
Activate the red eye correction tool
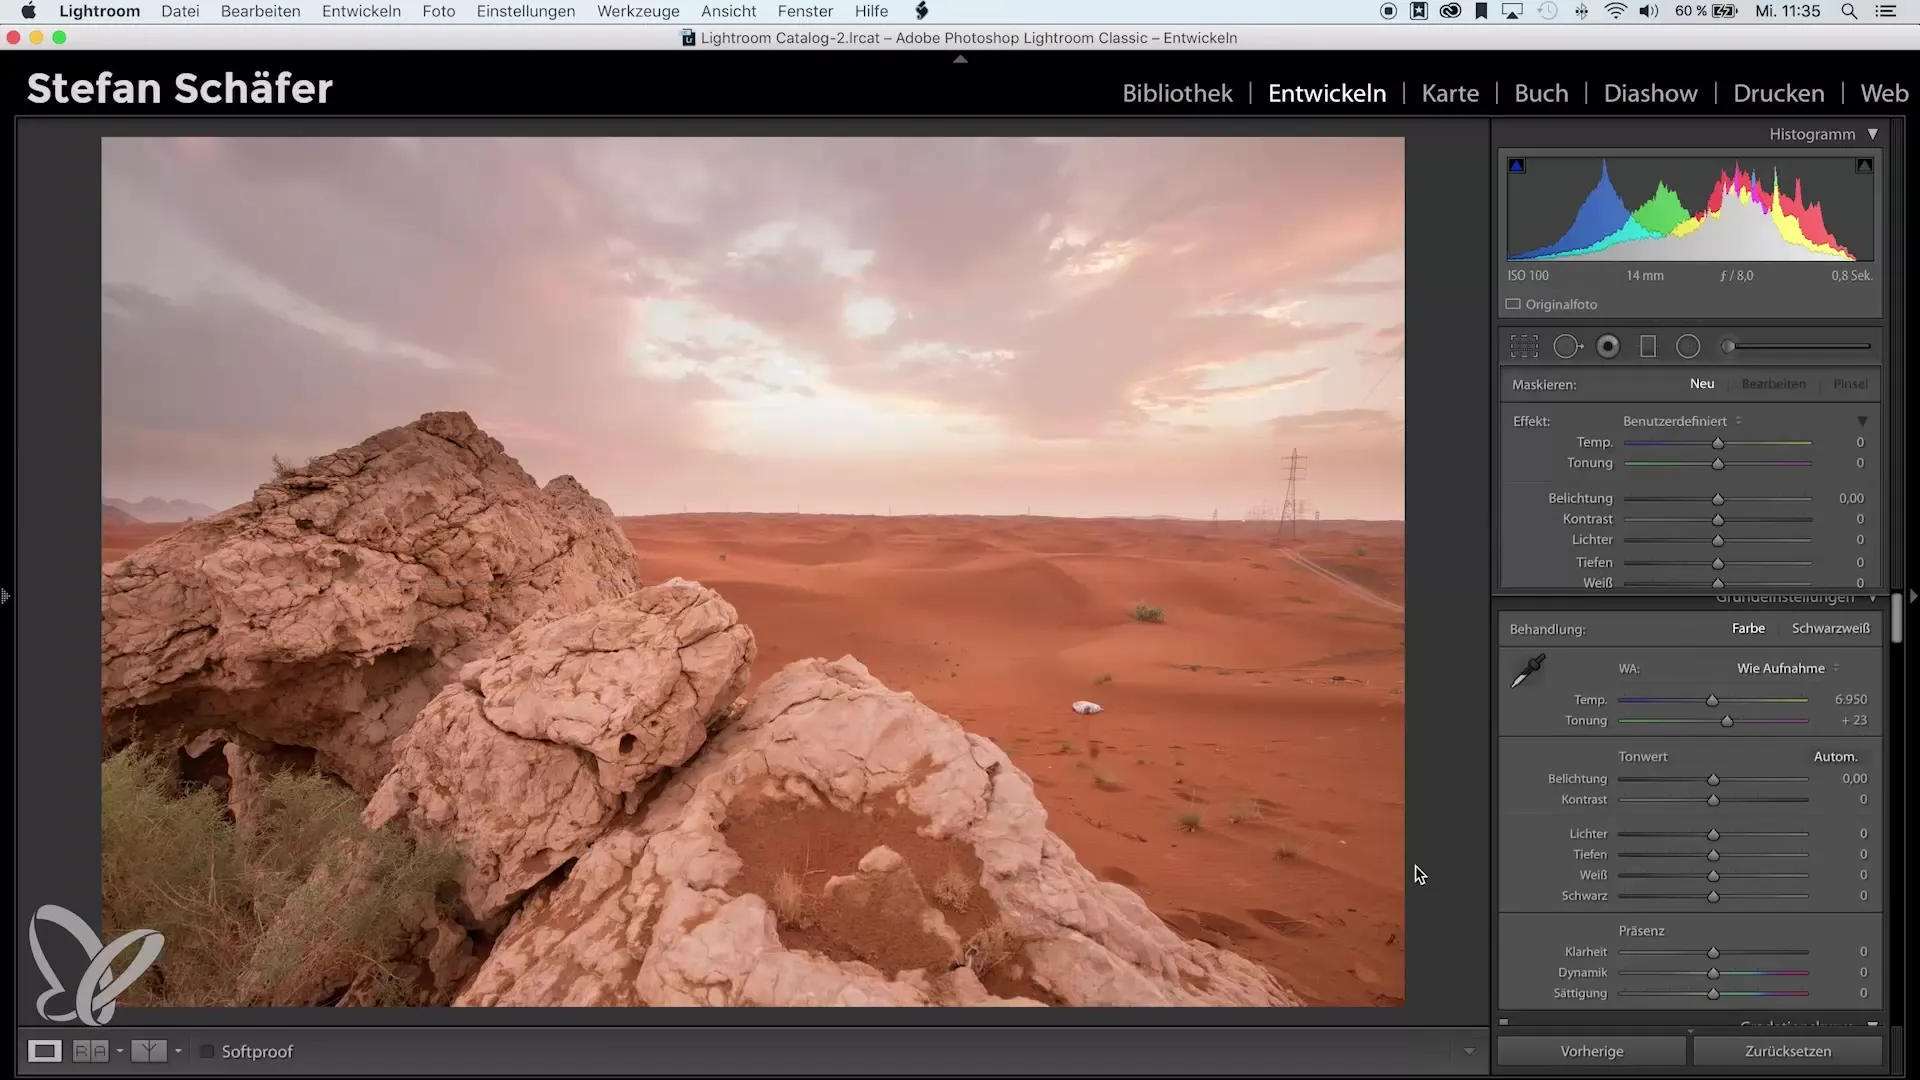coord(1608,347)
